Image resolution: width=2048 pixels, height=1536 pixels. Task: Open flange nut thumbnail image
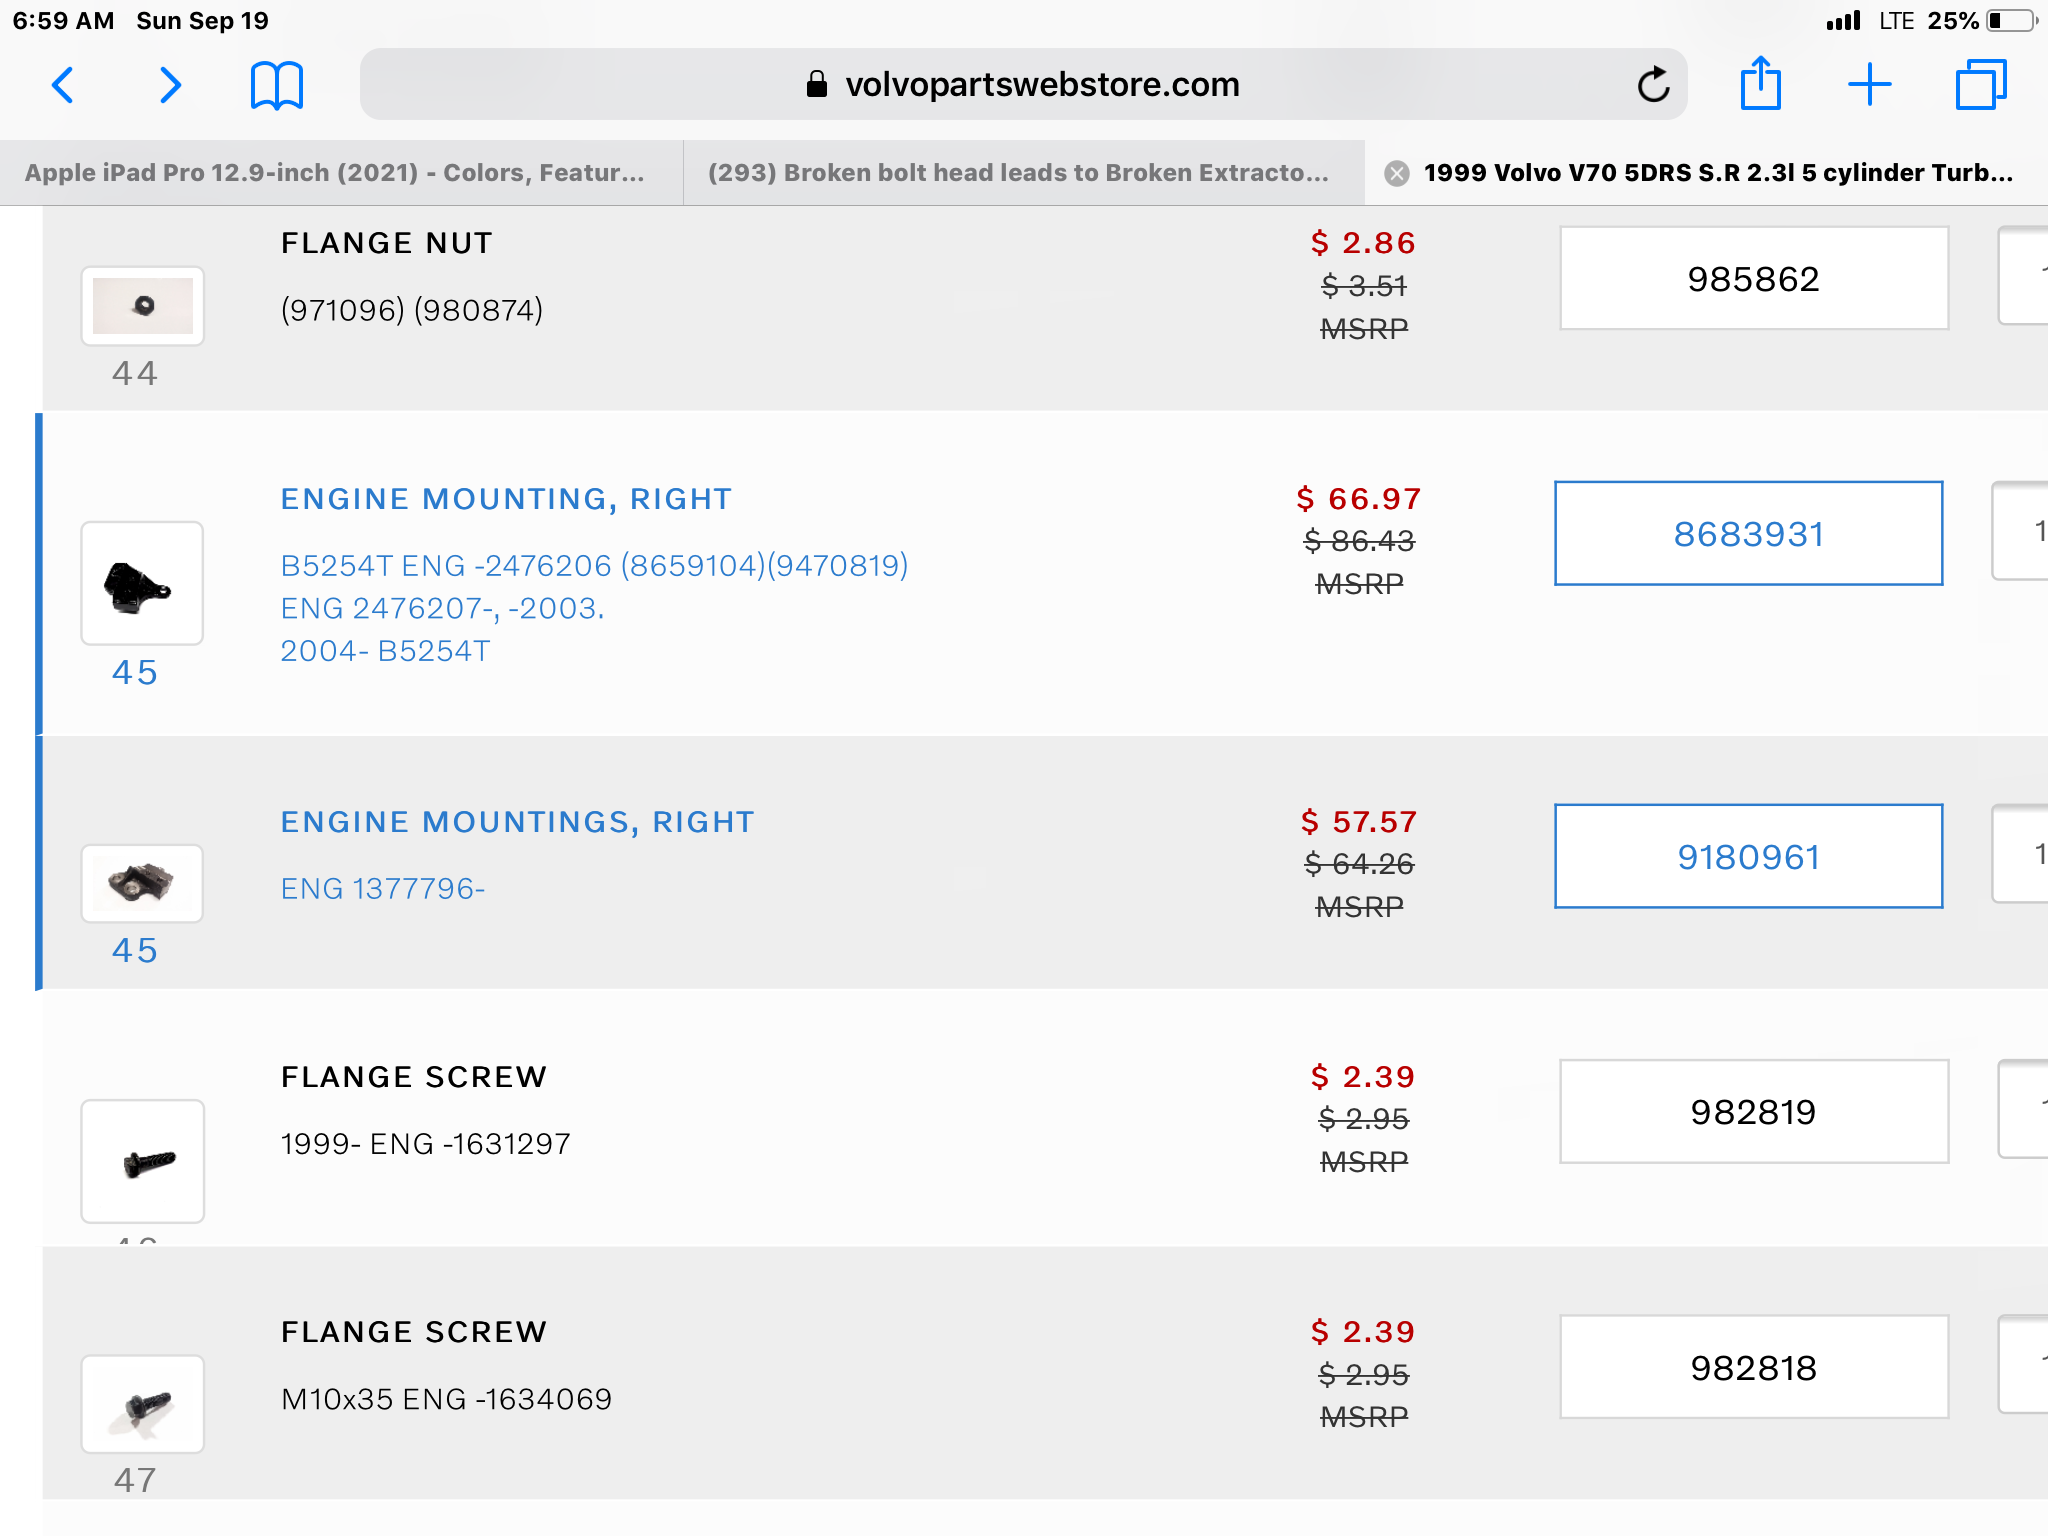(143, 306)
